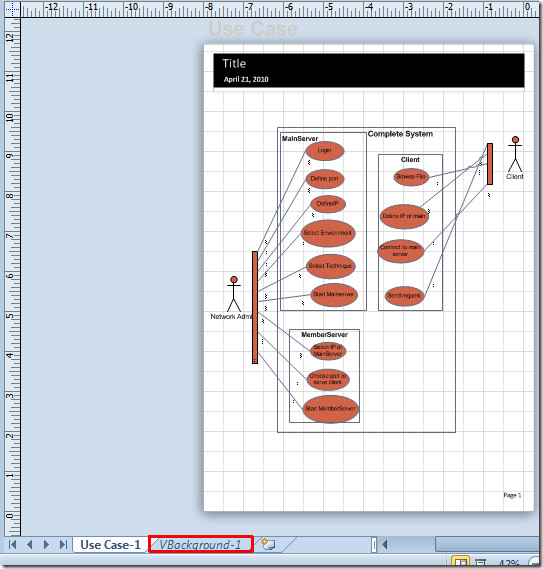Click the tab splitter handle
This screenshot has height=569, width=543.
point(374,544)
